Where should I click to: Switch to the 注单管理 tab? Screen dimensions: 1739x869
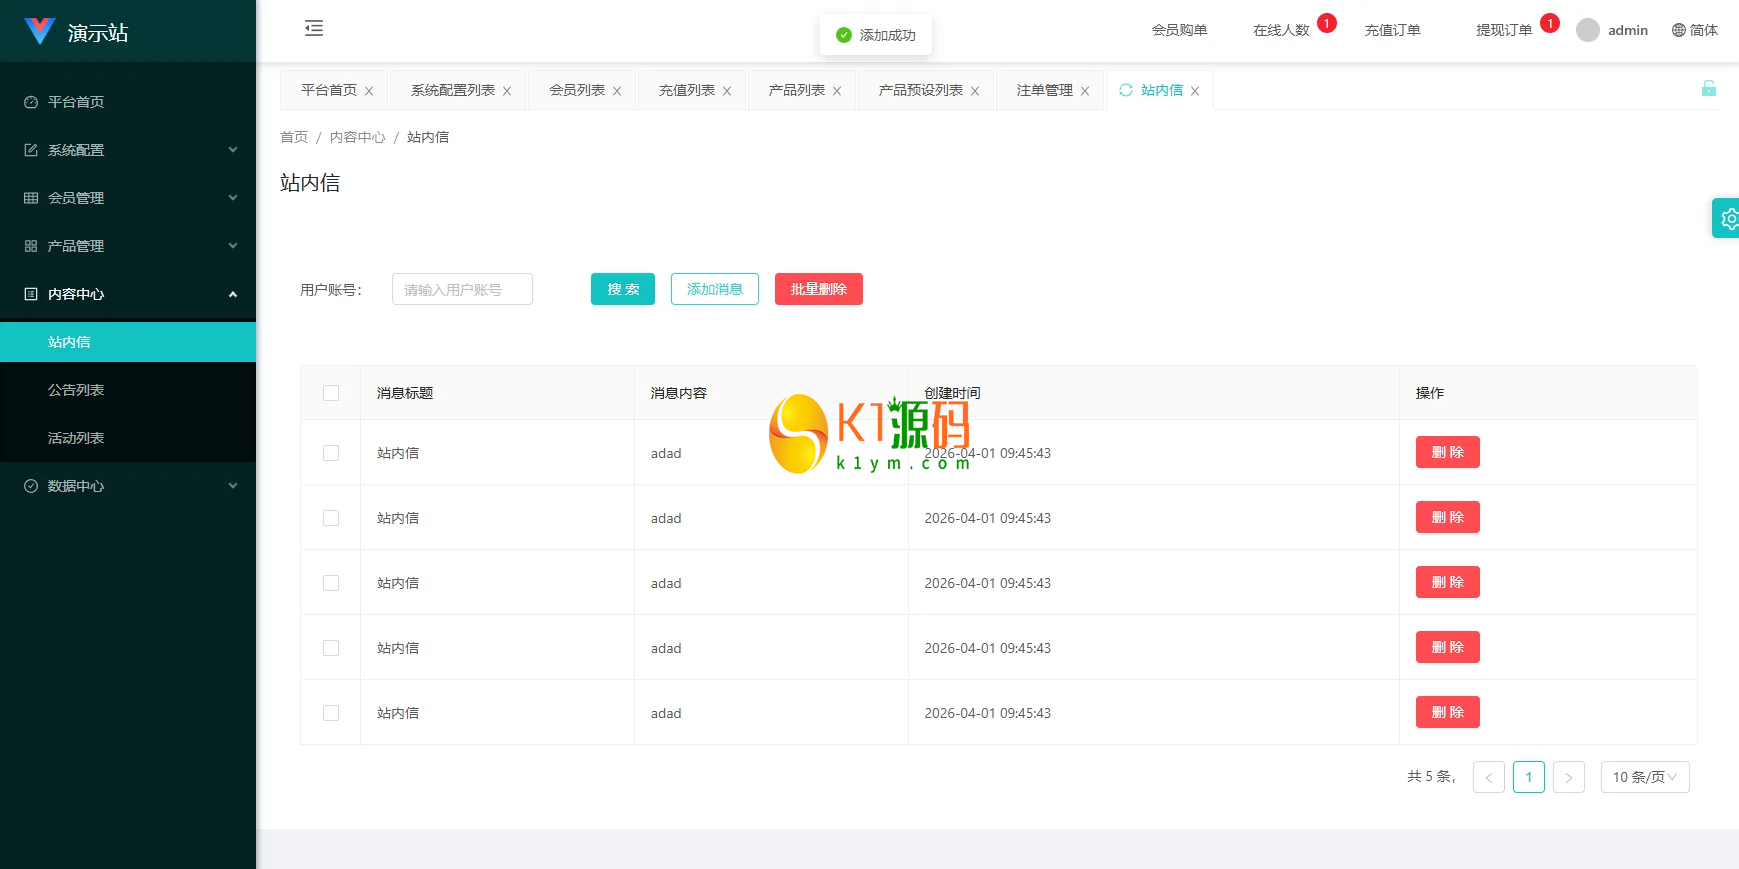(x=1045, y=90)
